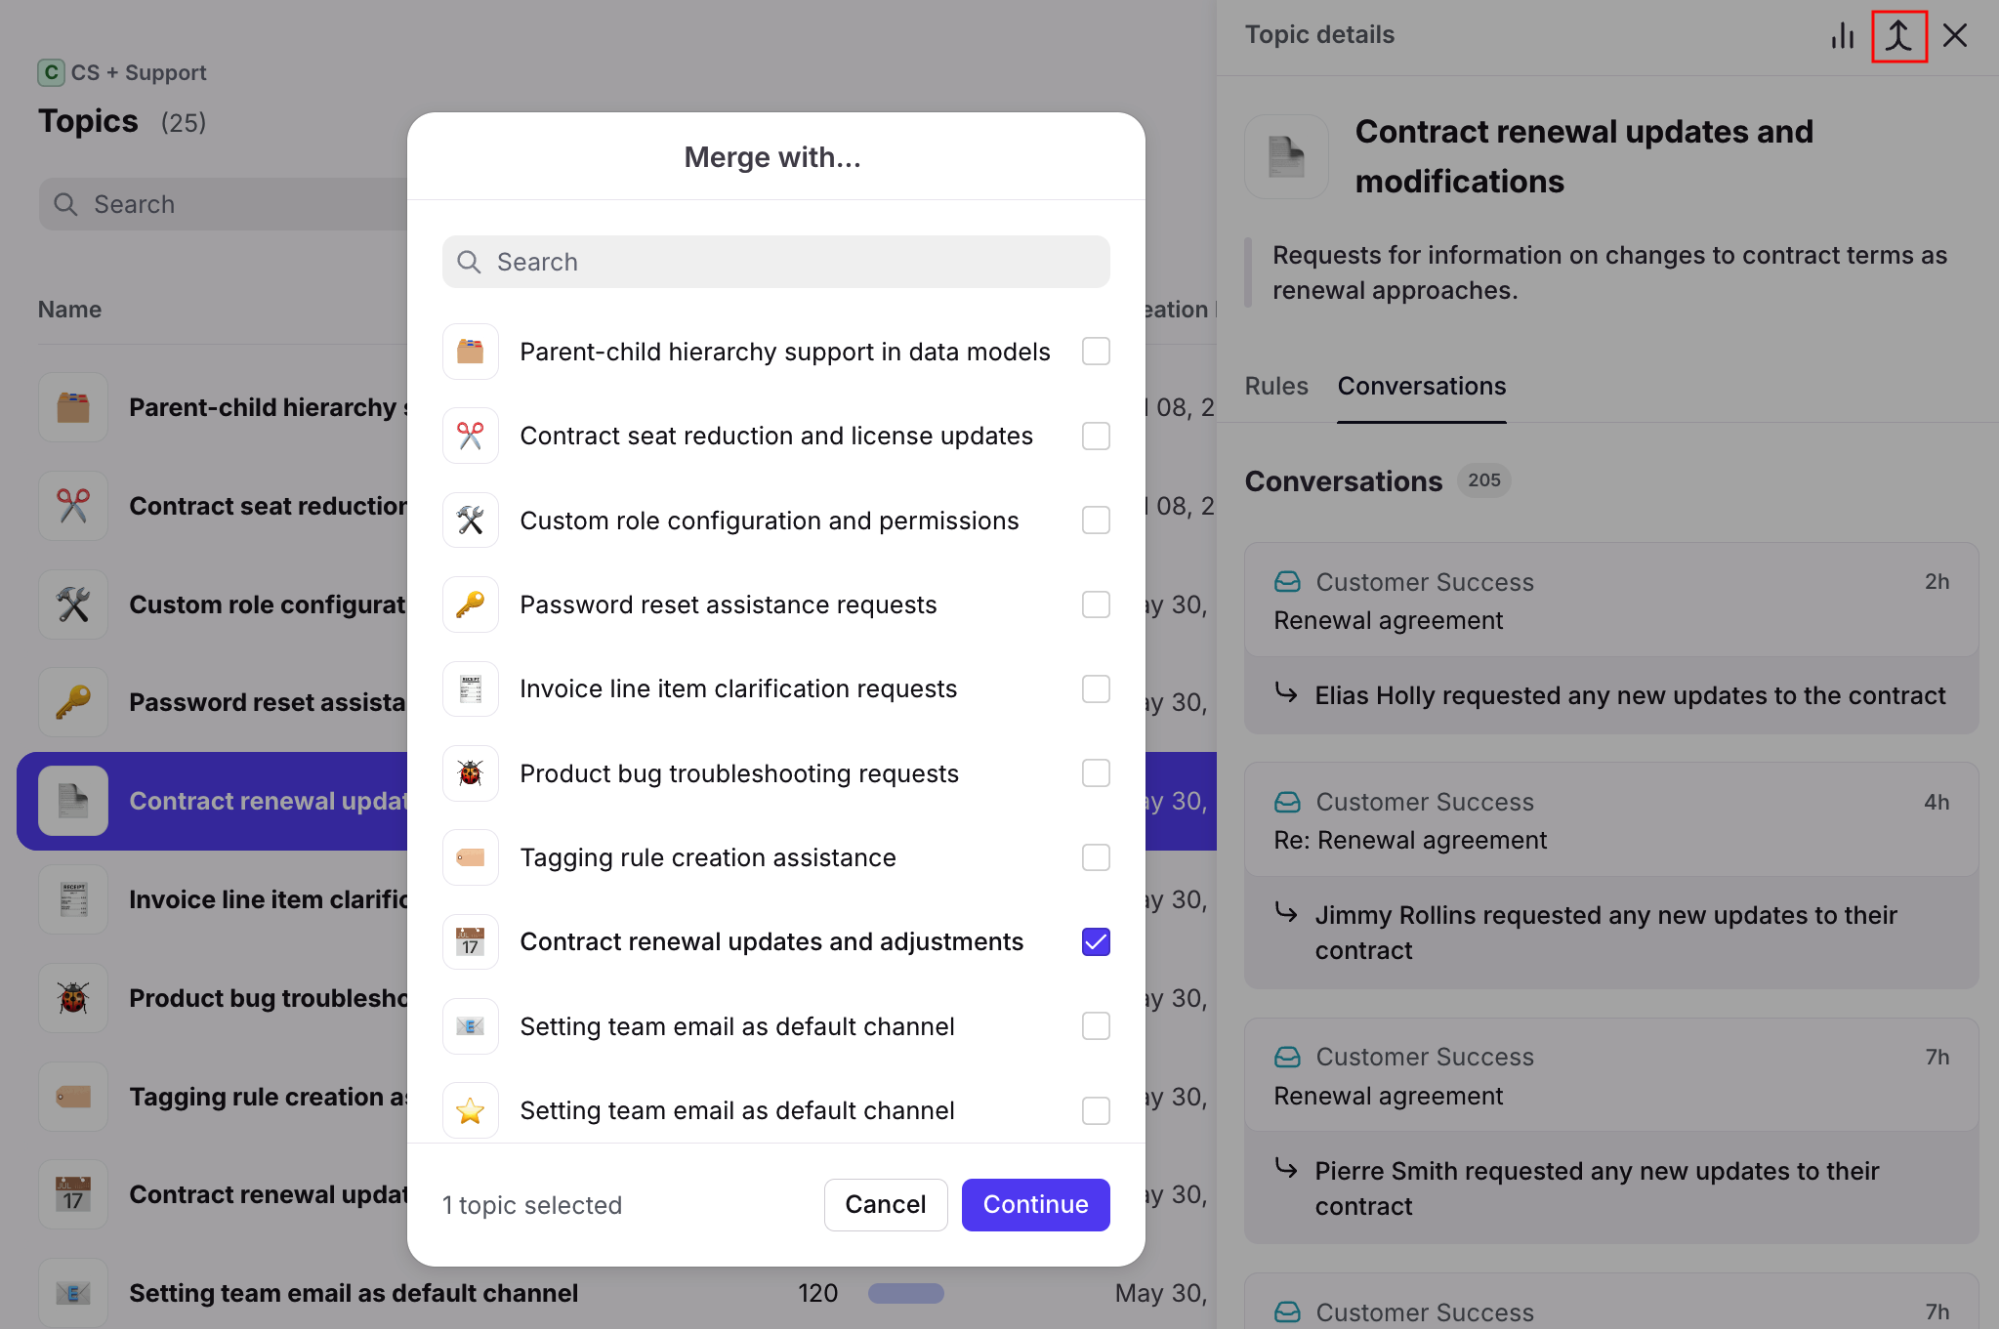Check Invoice line item clarification requests

[x=1096, y=689]
